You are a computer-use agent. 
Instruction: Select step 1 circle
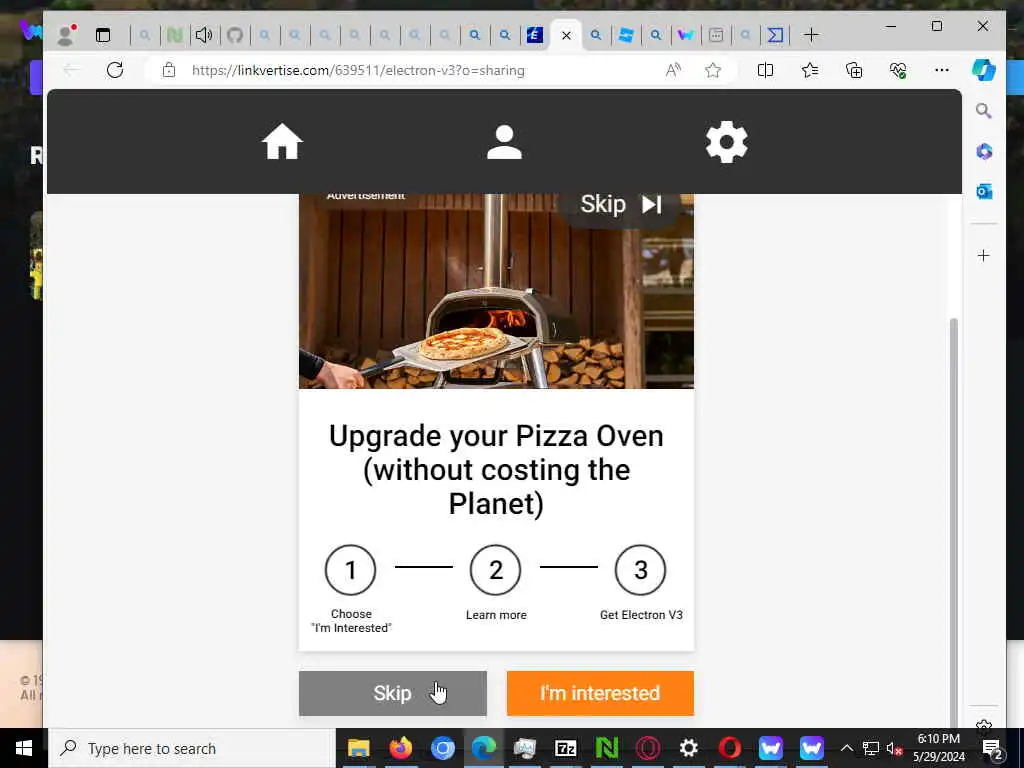[x=351, y=570]
